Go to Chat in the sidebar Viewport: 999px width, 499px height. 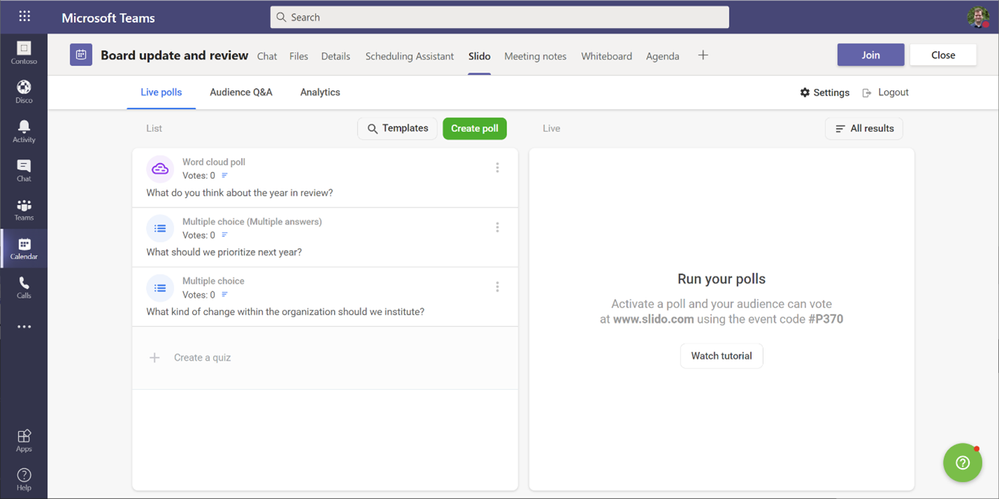tap(24, 170)
